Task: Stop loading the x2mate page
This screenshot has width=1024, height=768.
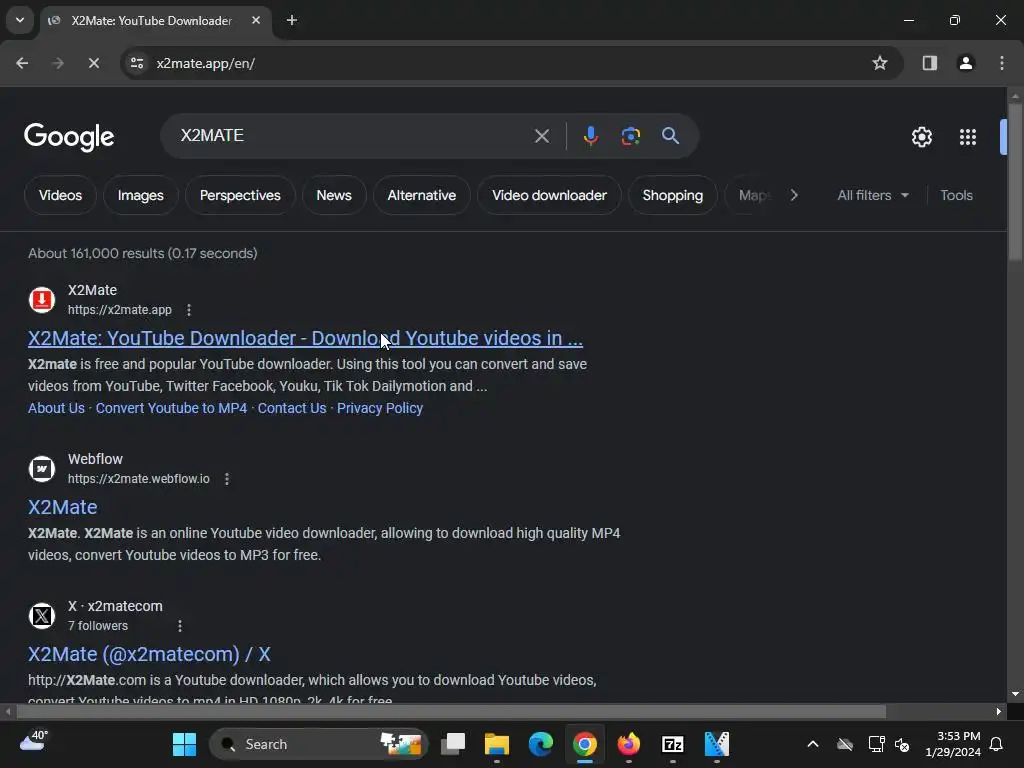Action: 93,63
